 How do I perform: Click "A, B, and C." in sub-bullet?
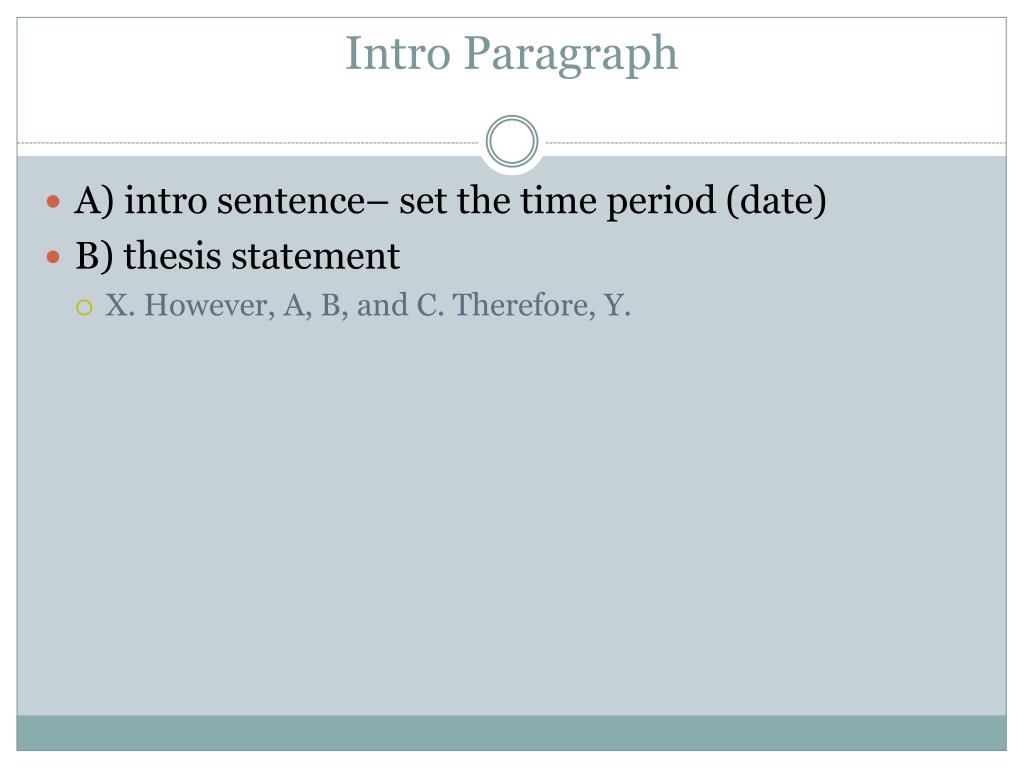[364, 306]
